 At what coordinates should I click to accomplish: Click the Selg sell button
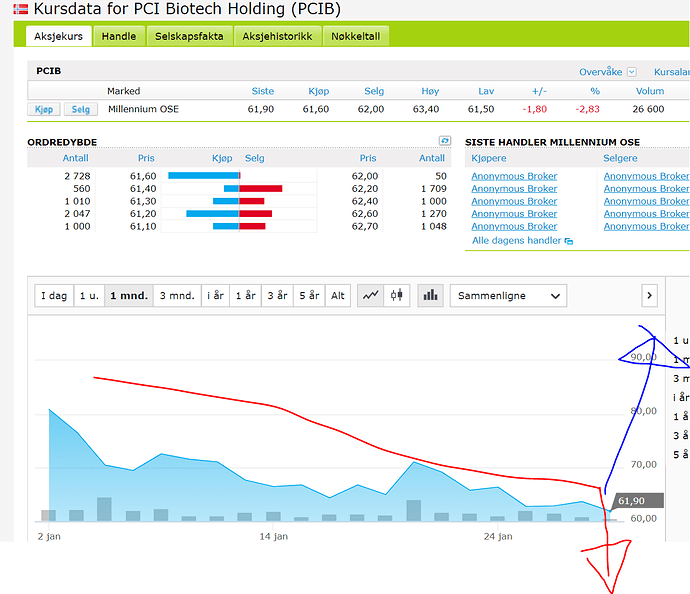[81, 109]
